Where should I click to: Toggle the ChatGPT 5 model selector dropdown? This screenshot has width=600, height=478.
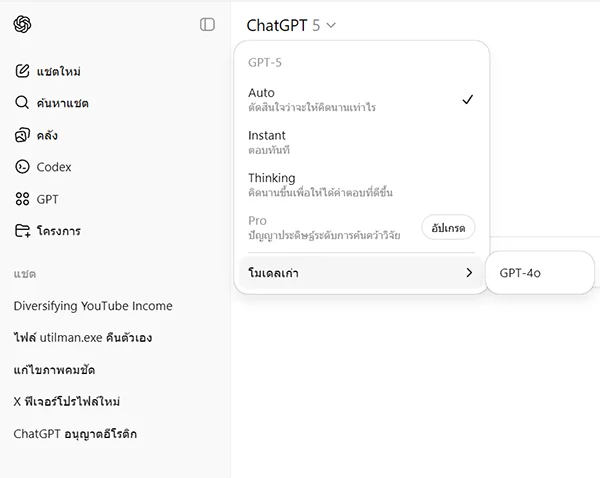click(x=291, y=25)
